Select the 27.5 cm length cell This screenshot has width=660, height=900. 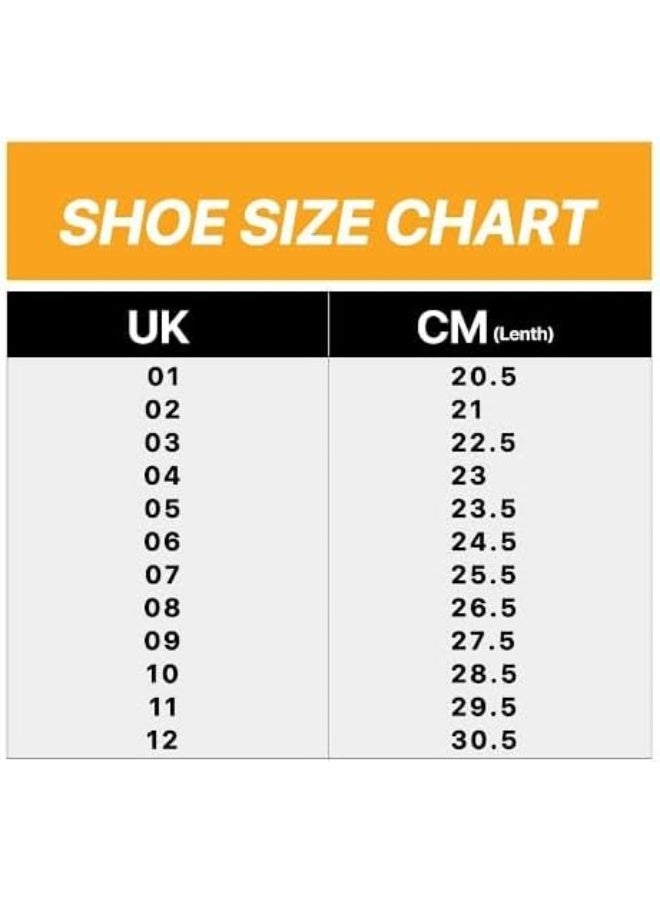coord(484,641)
